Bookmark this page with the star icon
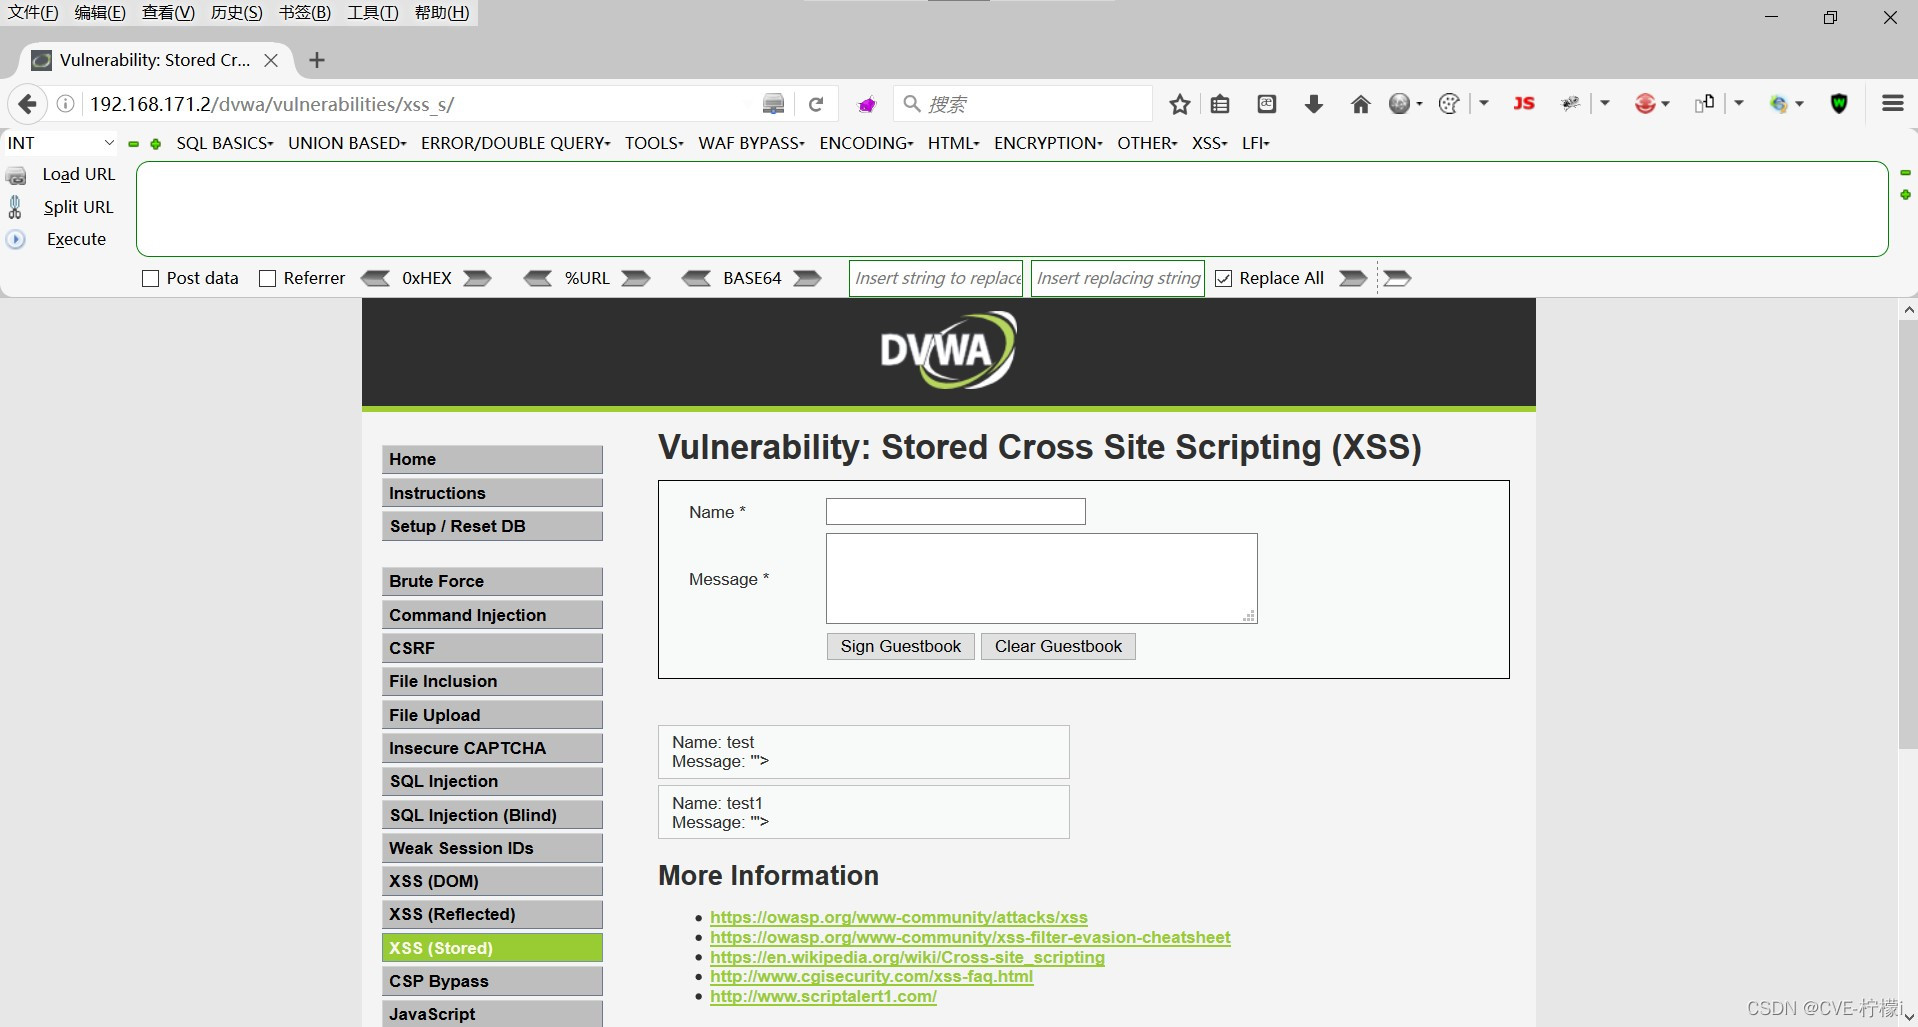1918x1027 pixels. (1180, 104)
